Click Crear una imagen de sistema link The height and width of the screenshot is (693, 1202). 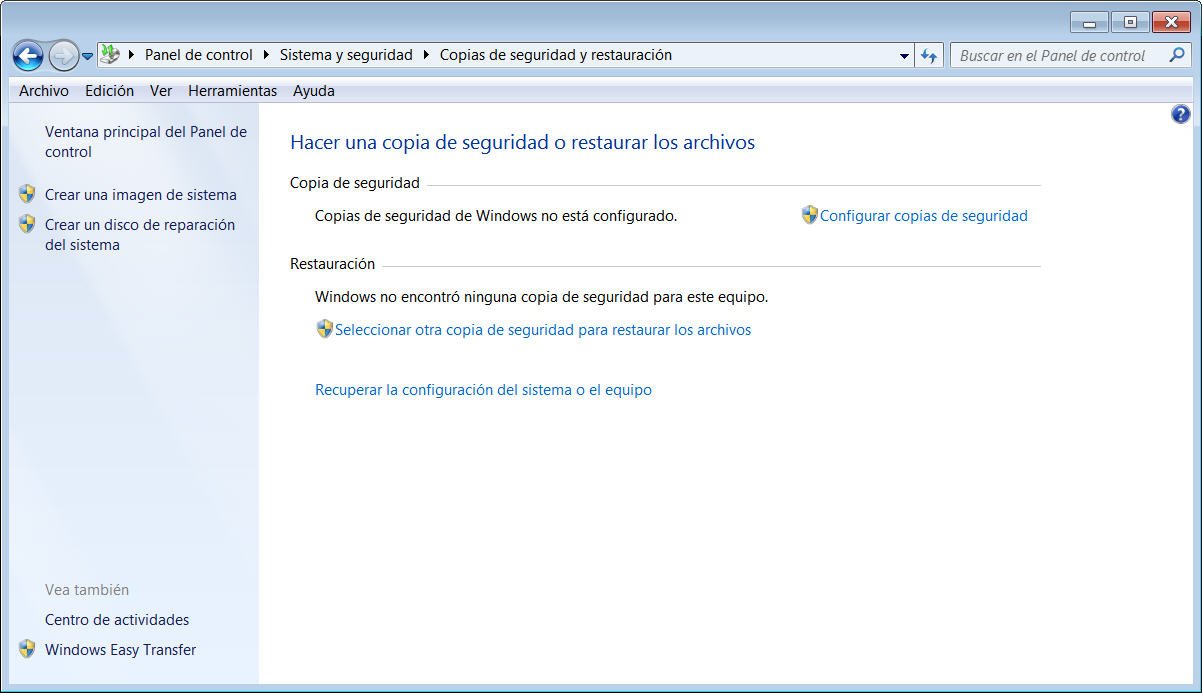click(141, 195)
